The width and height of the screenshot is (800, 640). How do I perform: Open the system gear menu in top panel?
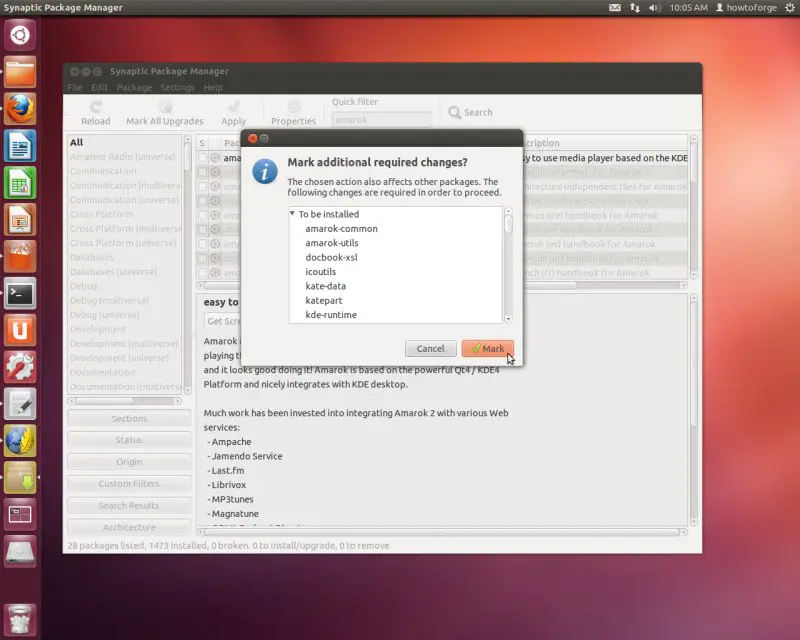pyautogui.click(x=790, y=8)
